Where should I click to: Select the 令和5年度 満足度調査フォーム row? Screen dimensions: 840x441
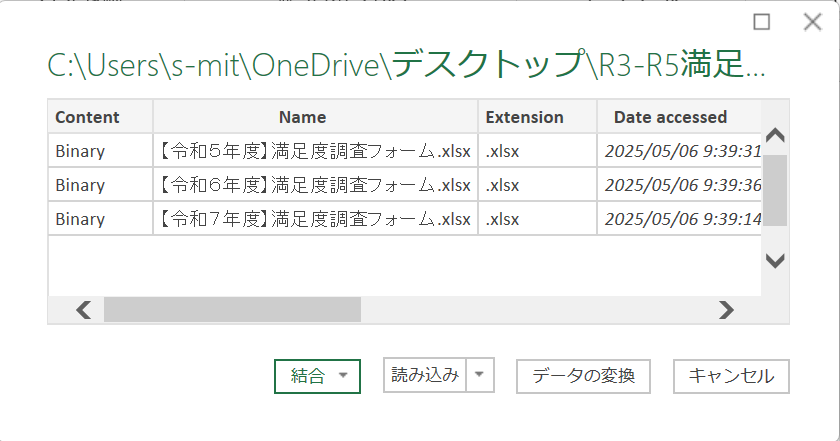314,152
